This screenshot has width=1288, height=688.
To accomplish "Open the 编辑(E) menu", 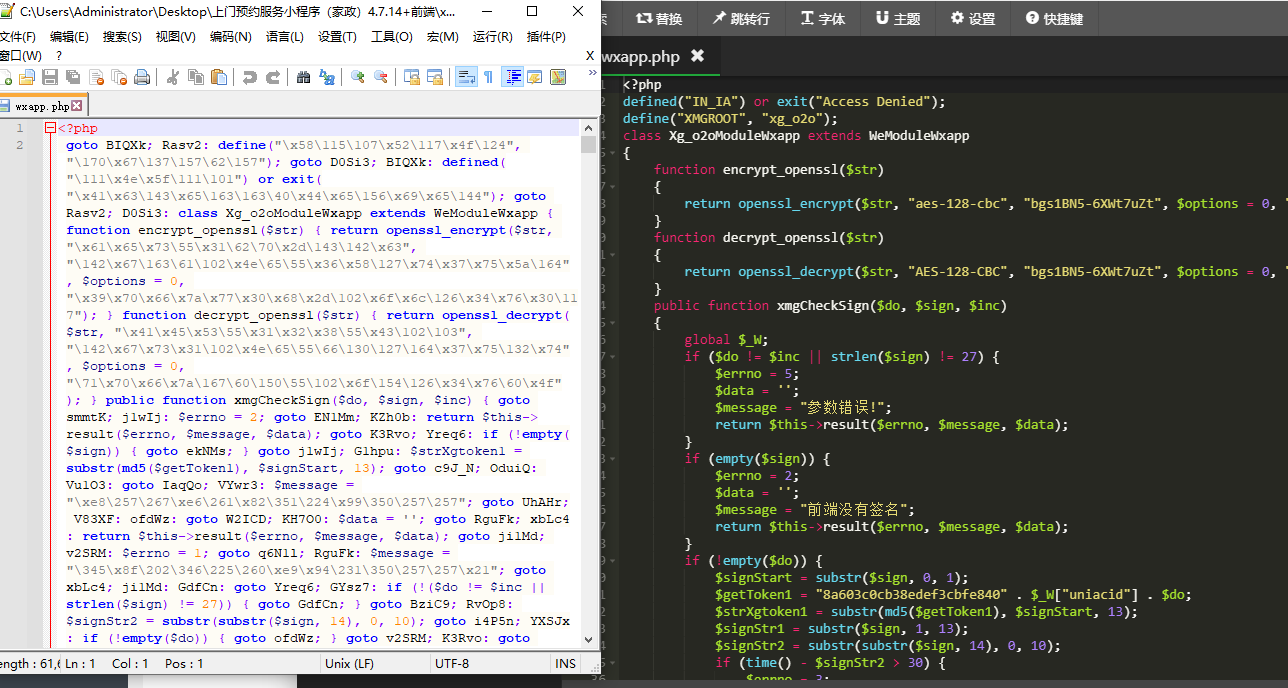I will tap(69, 37).
